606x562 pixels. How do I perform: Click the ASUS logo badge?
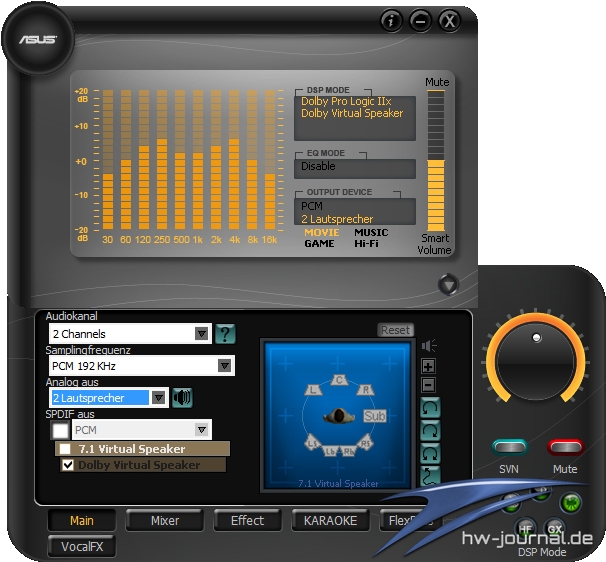[x=38, y=39]
